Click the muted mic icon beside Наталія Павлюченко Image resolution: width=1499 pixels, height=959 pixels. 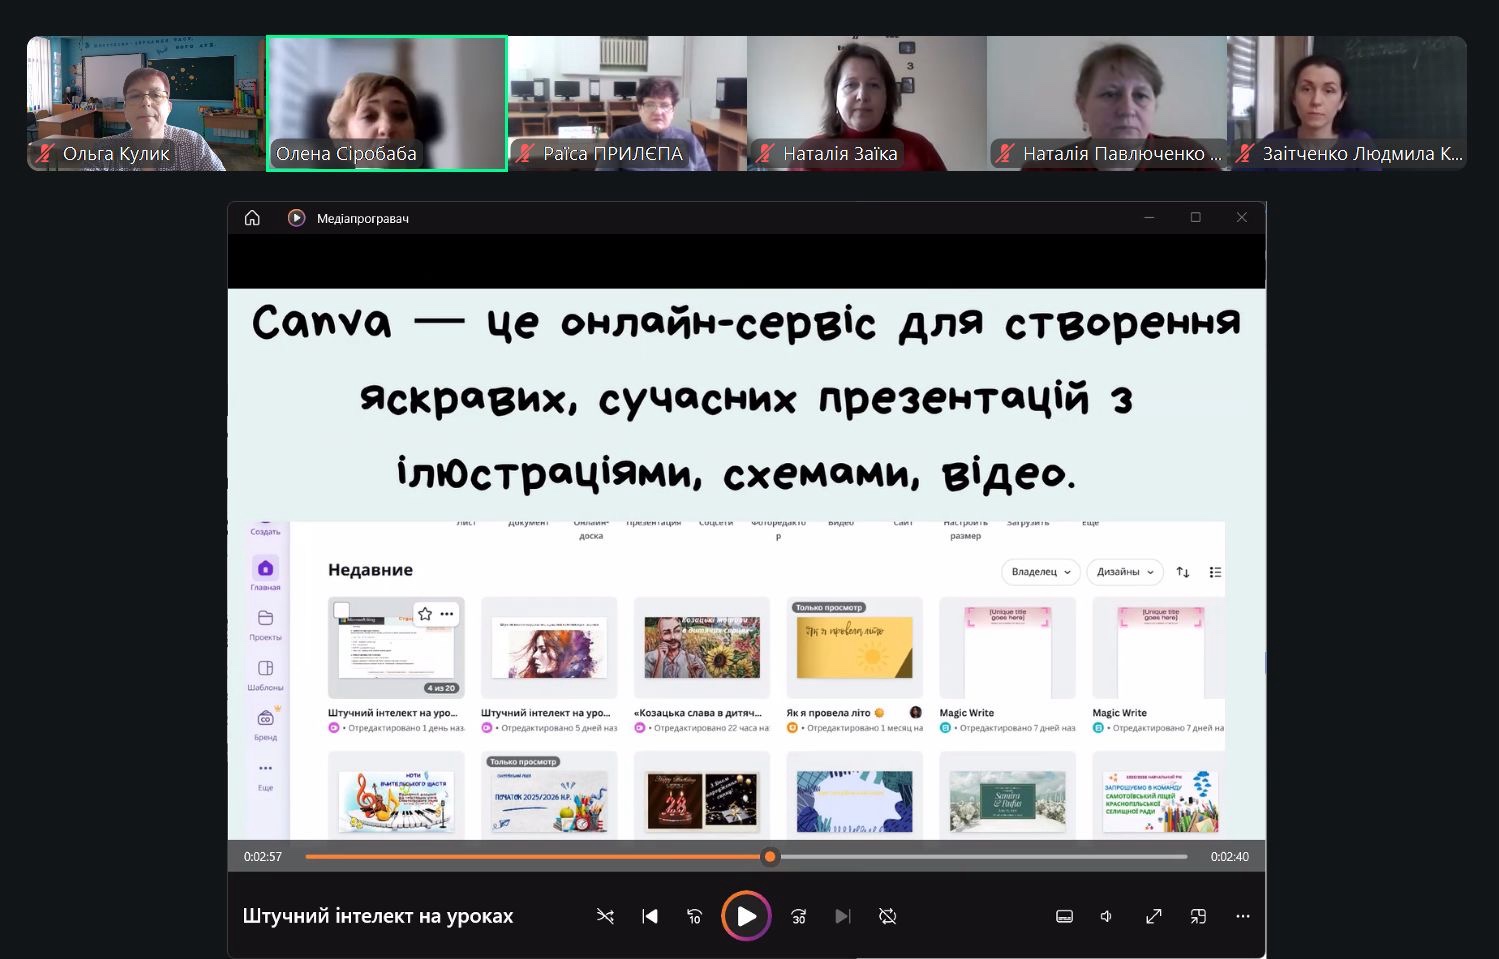pyautogui.click(x=1005, y=154)
